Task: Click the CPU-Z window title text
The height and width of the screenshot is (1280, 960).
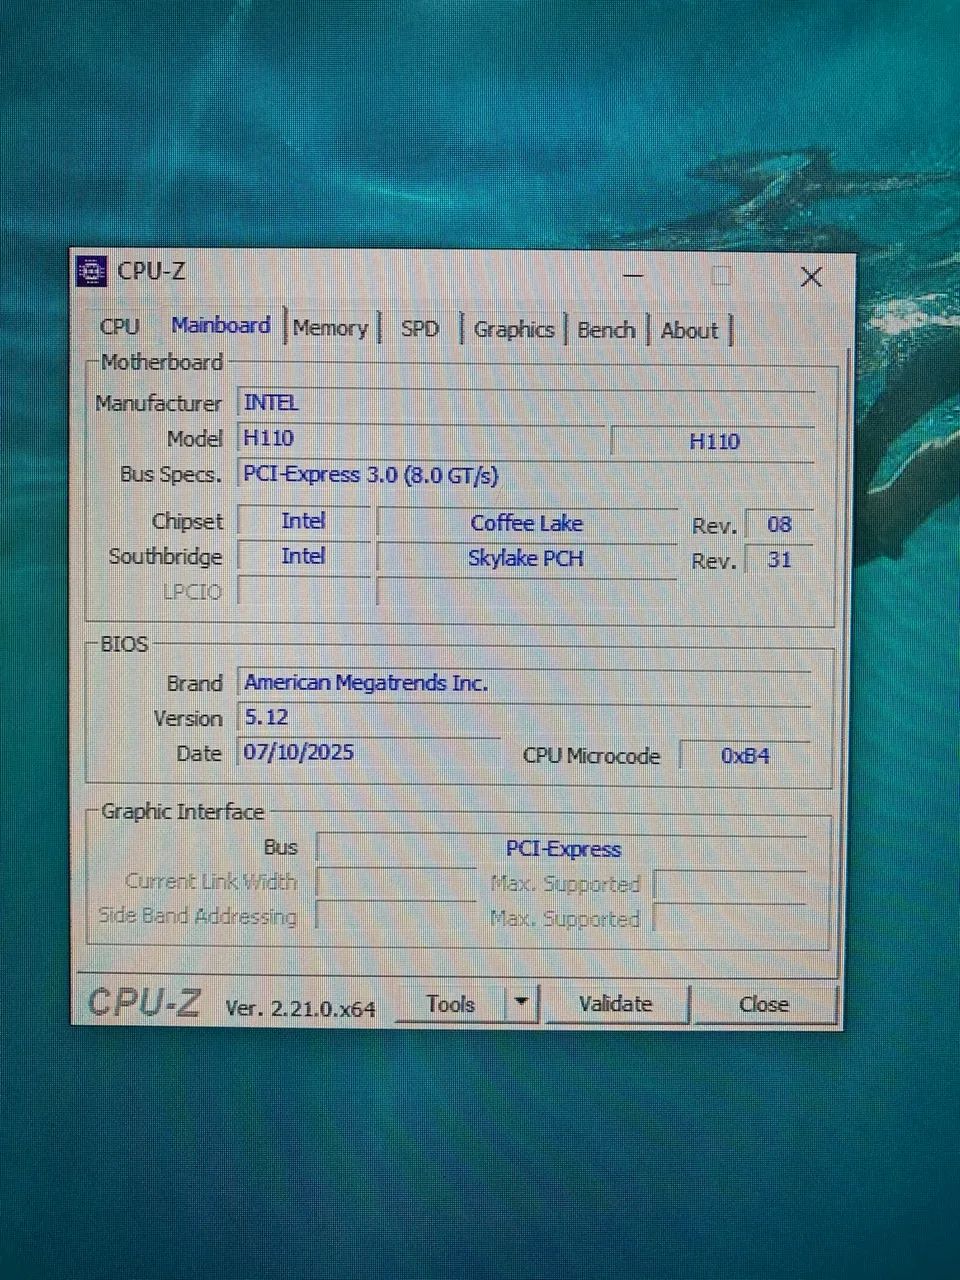Action: pos(151,271)
